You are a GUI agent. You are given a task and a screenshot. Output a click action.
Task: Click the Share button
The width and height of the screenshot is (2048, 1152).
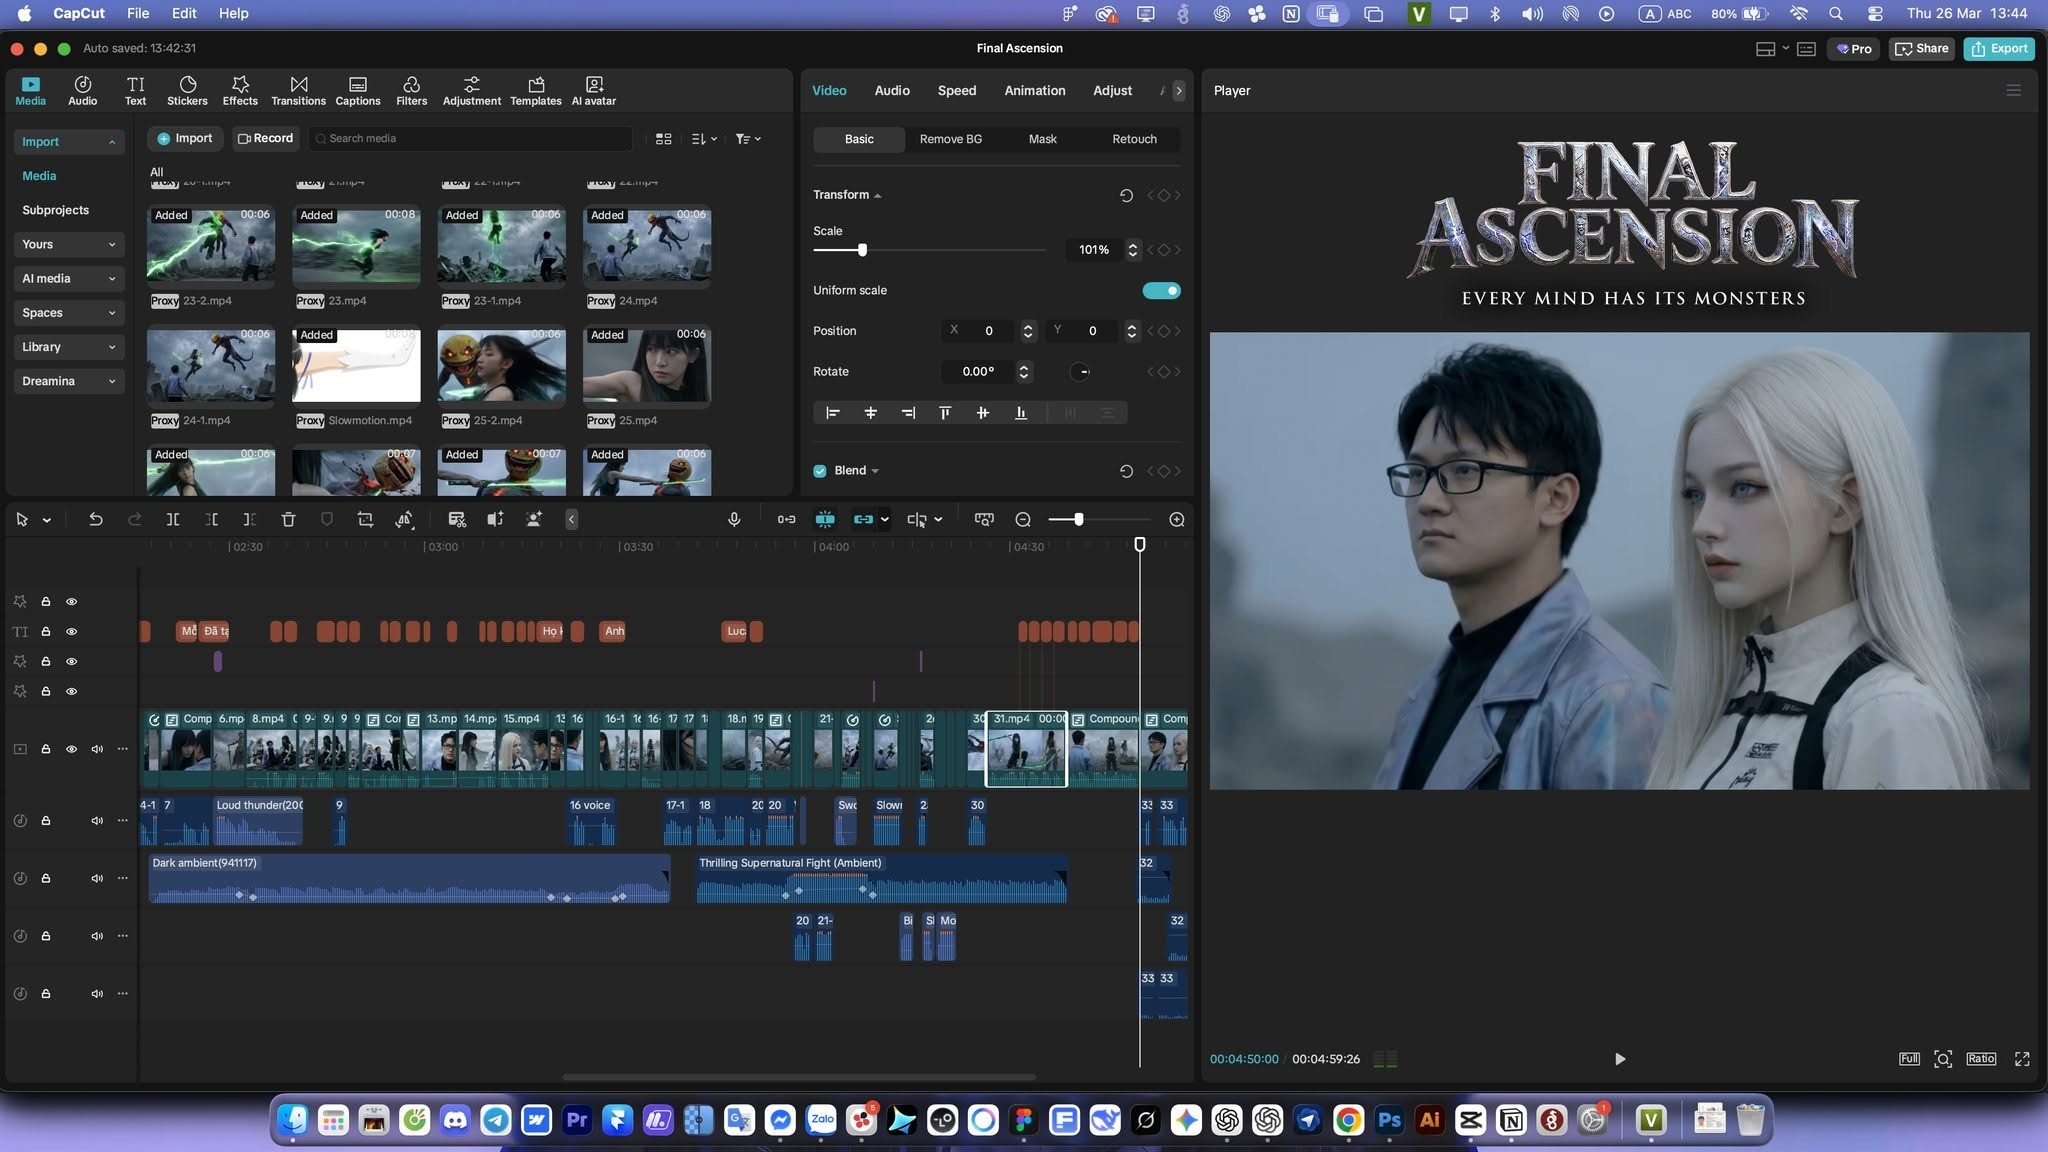coord(1921,48)
